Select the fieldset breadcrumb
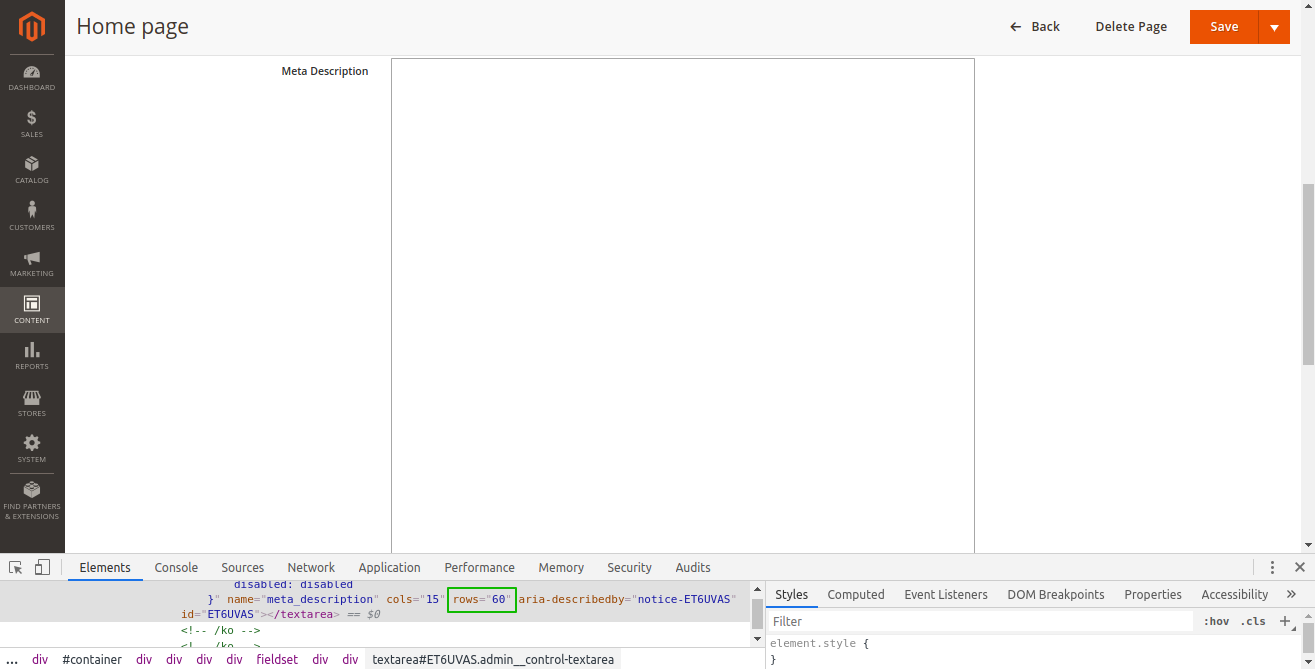The image size is (1315, 669). (x=277, y=659)
